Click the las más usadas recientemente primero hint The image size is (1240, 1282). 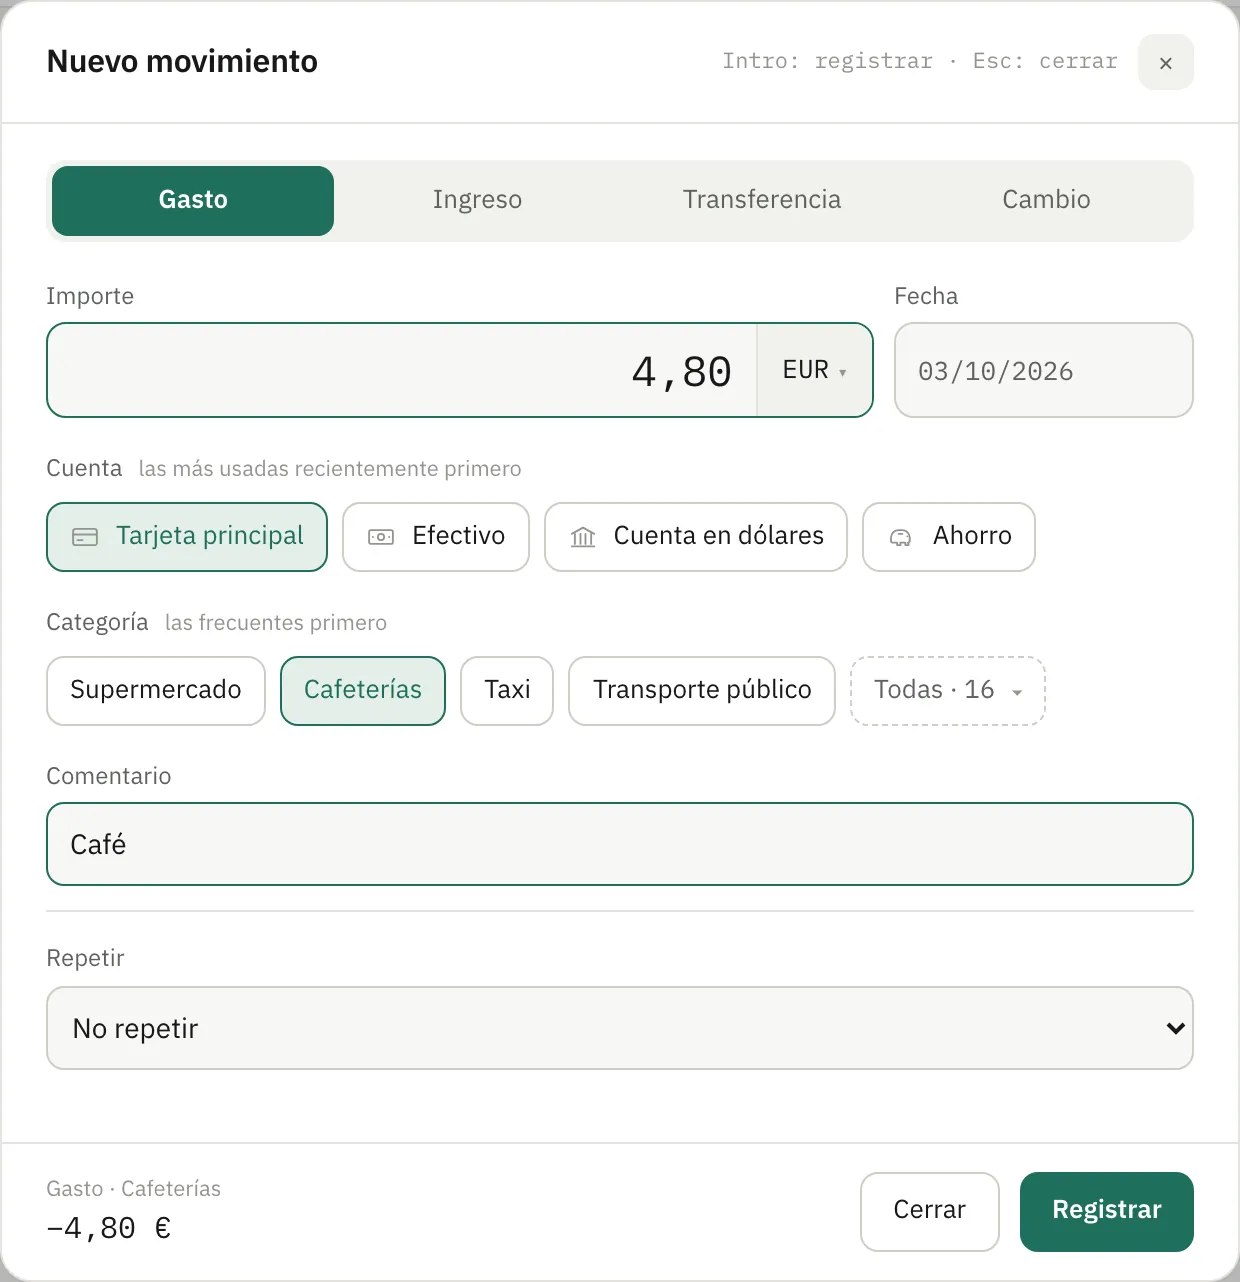coord(330,469)
